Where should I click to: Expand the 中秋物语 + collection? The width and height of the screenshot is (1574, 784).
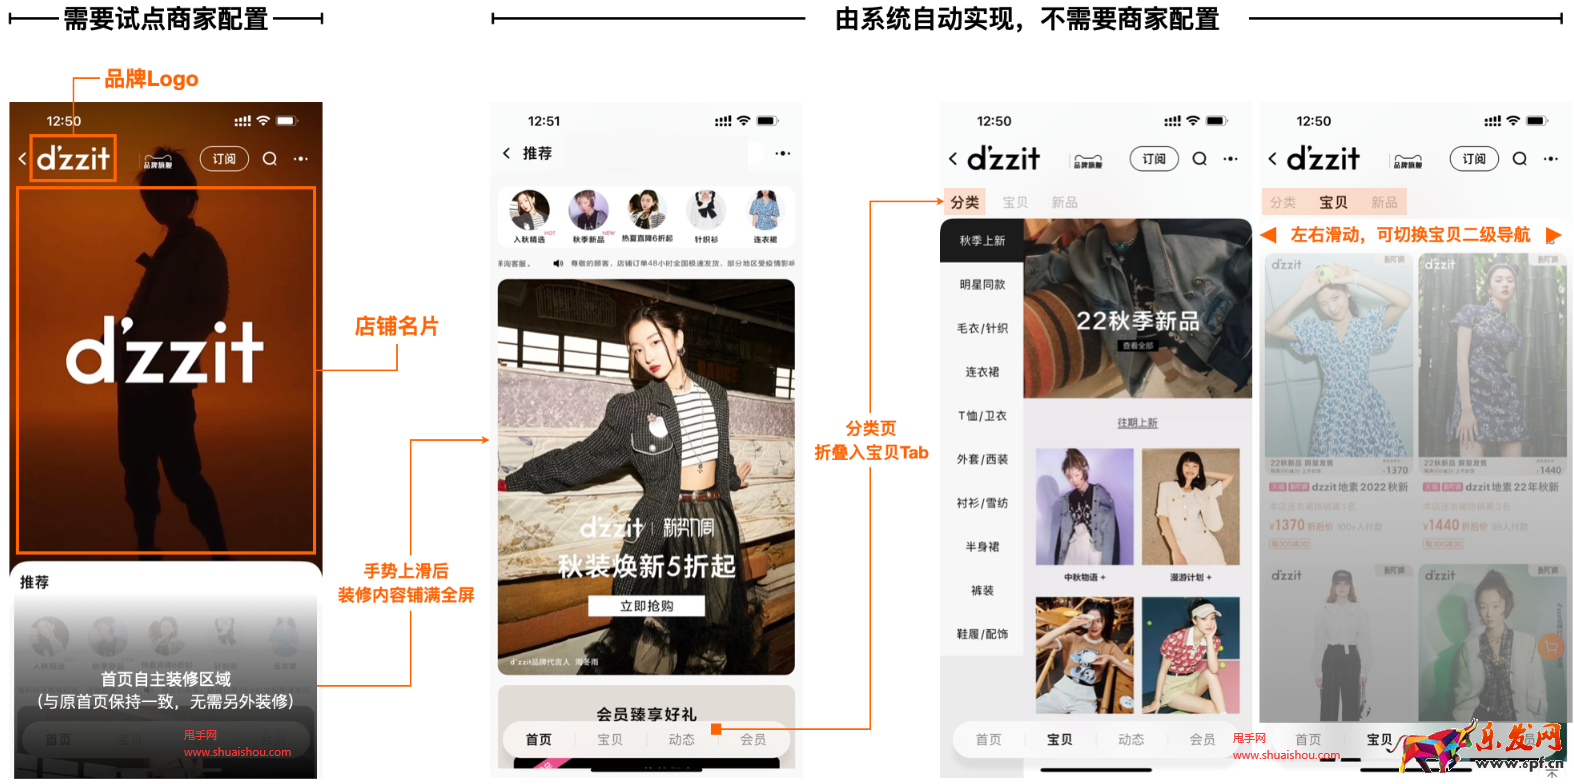coord(1084,577)
